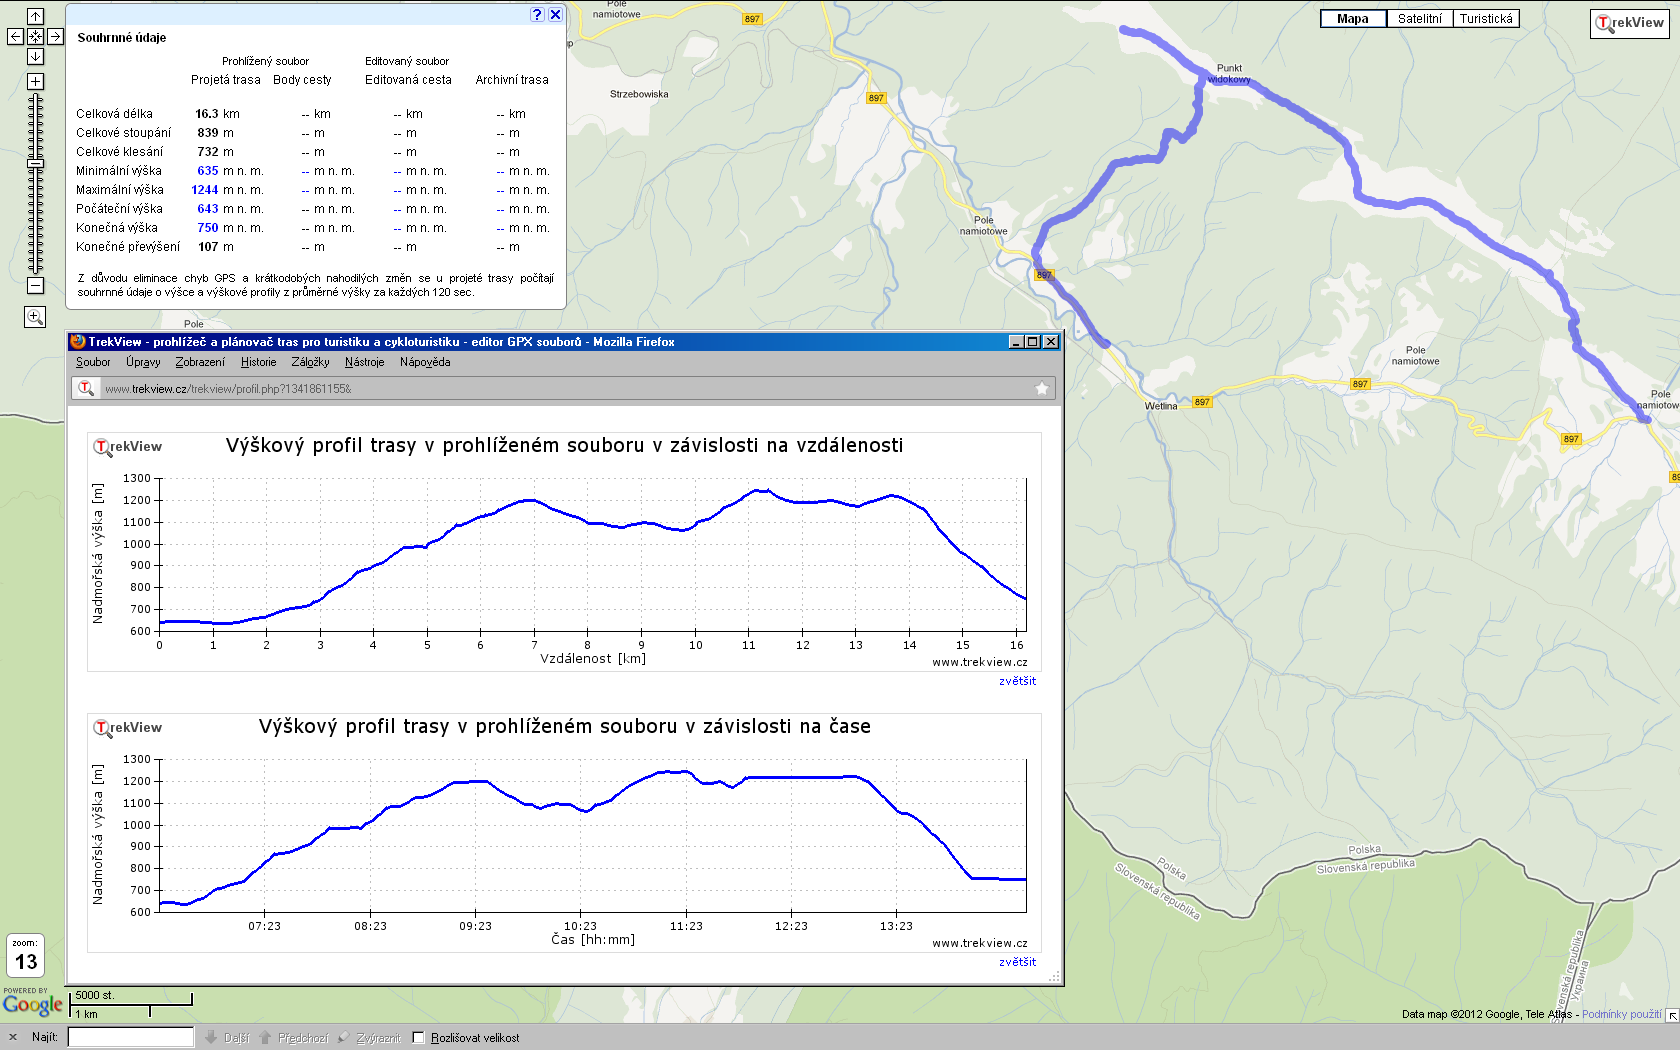Zoom in with the plus button
The height and width of the screenshot is (1050, 1680).
pyautogui.click(x=35, y=82)
